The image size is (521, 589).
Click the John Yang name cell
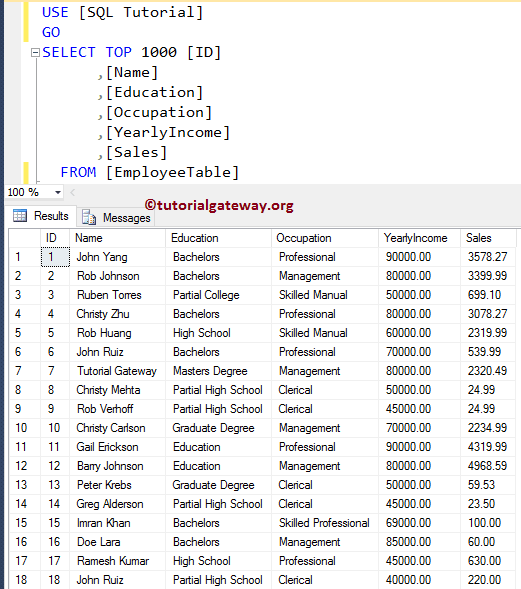[x=117, y=257]
